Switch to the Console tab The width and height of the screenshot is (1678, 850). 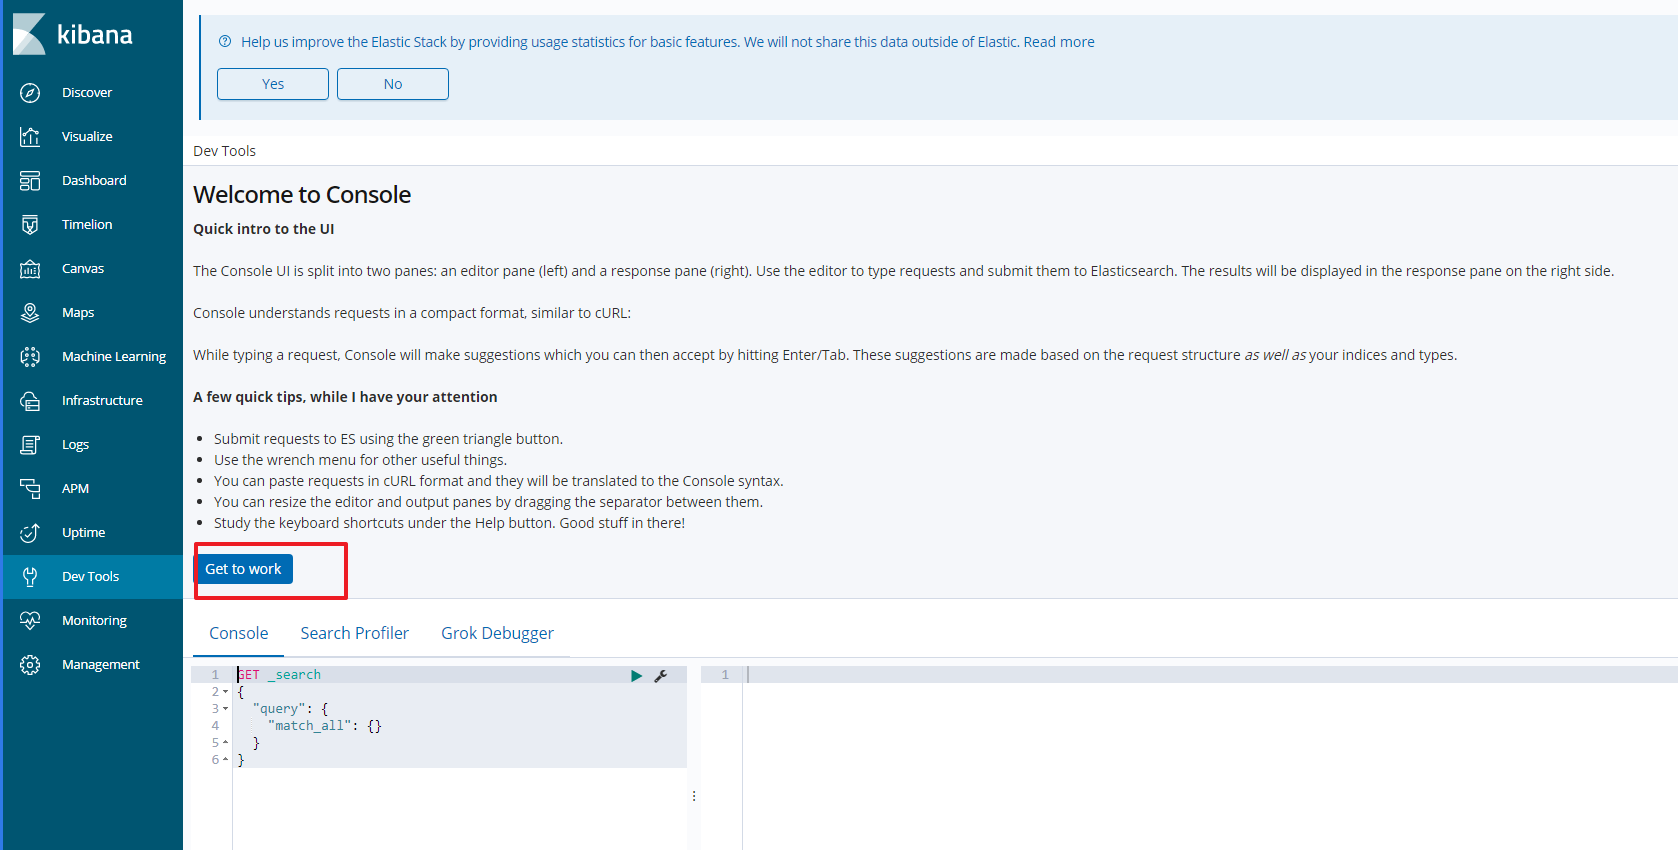[238, 633]
